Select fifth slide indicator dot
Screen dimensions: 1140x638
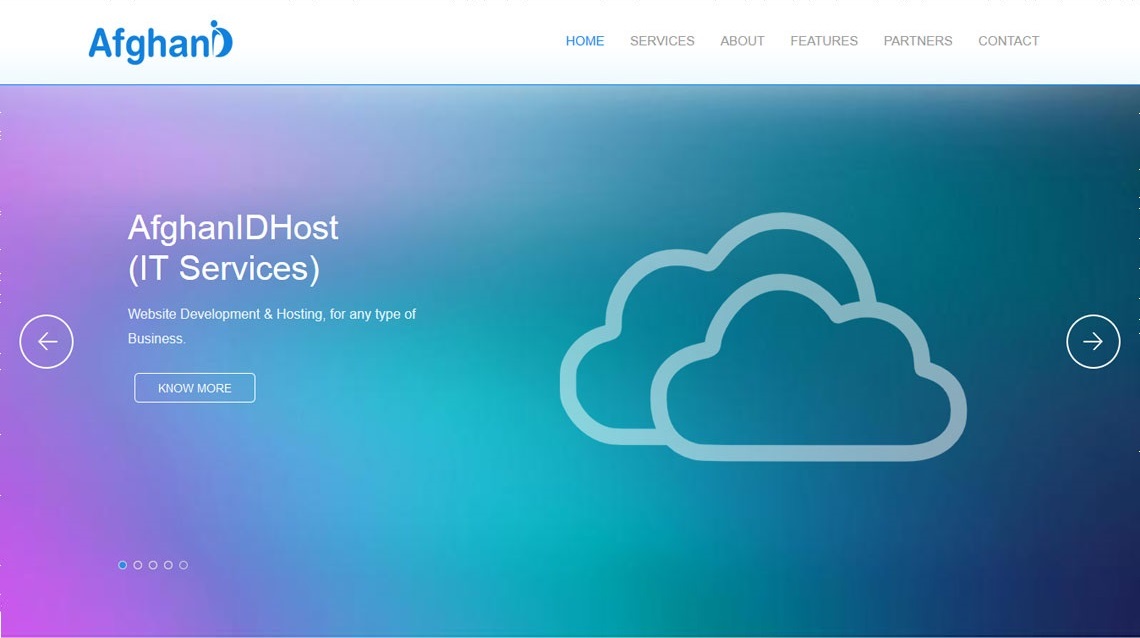[183, 565]
